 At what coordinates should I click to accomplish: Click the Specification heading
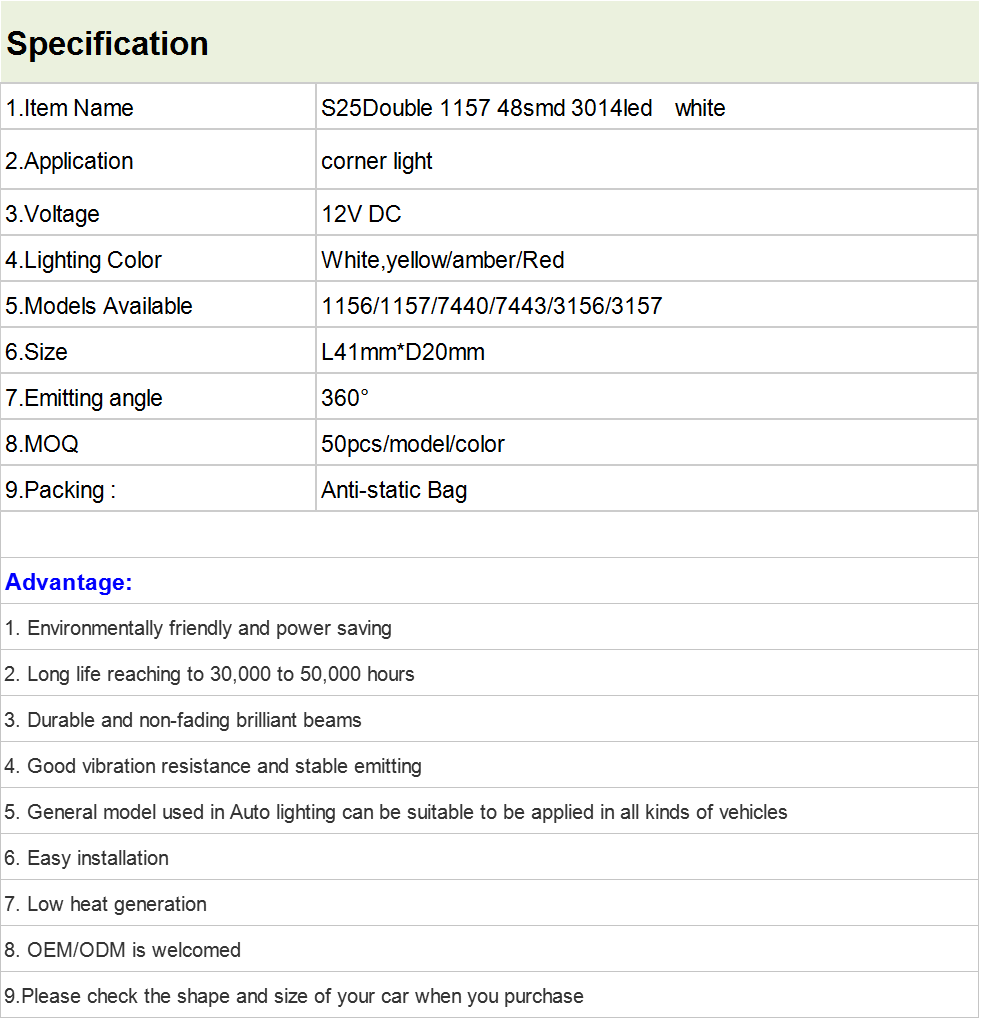tap(107, 44)
